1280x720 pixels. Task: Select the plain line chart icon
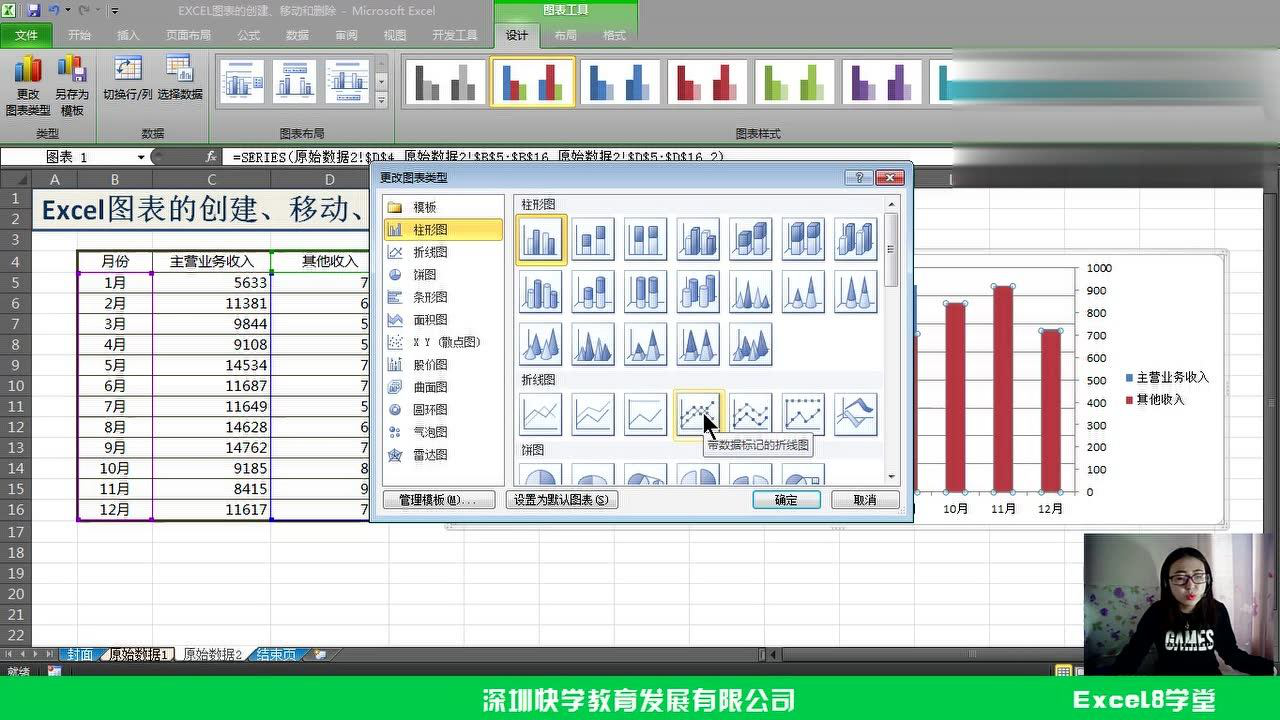pos(541,414)
